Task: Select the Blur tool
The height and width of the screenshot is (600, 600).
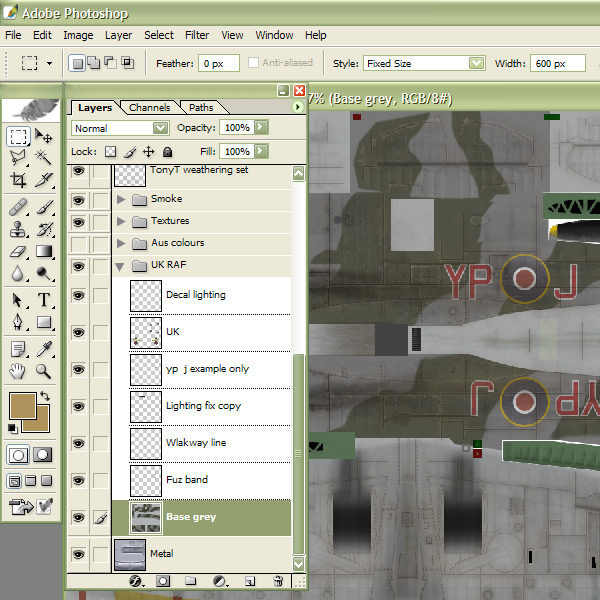Action: tap(18, 273)
